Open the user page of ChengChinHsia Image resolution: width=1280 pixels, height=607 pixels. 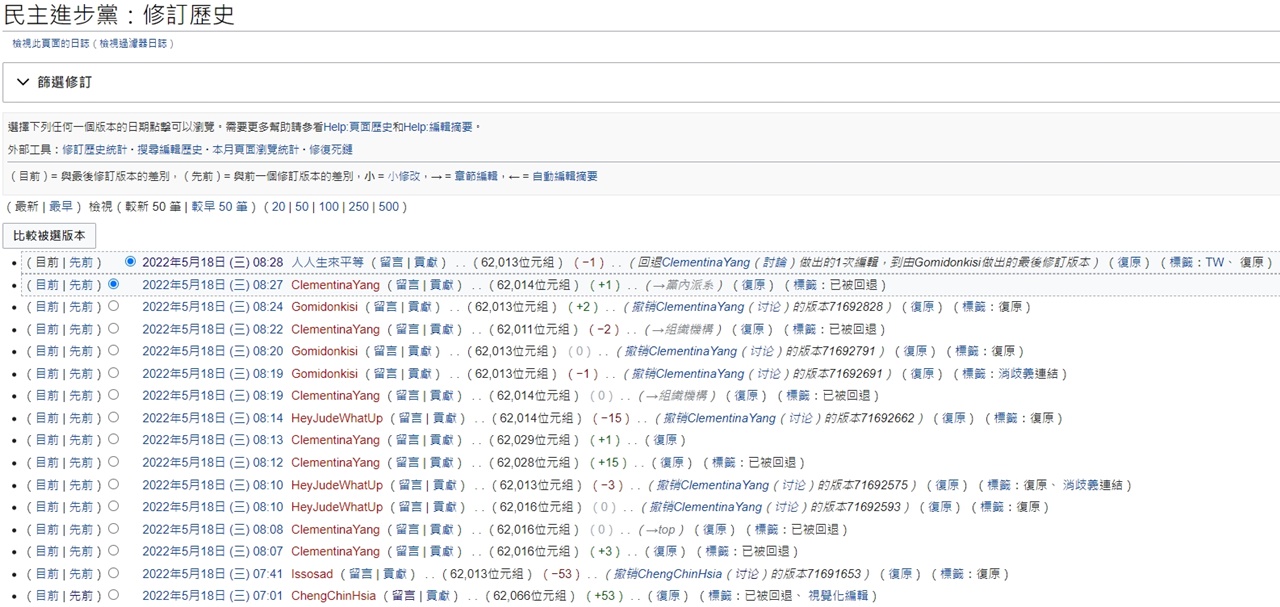pyautogui.click(x=334, y=596)
